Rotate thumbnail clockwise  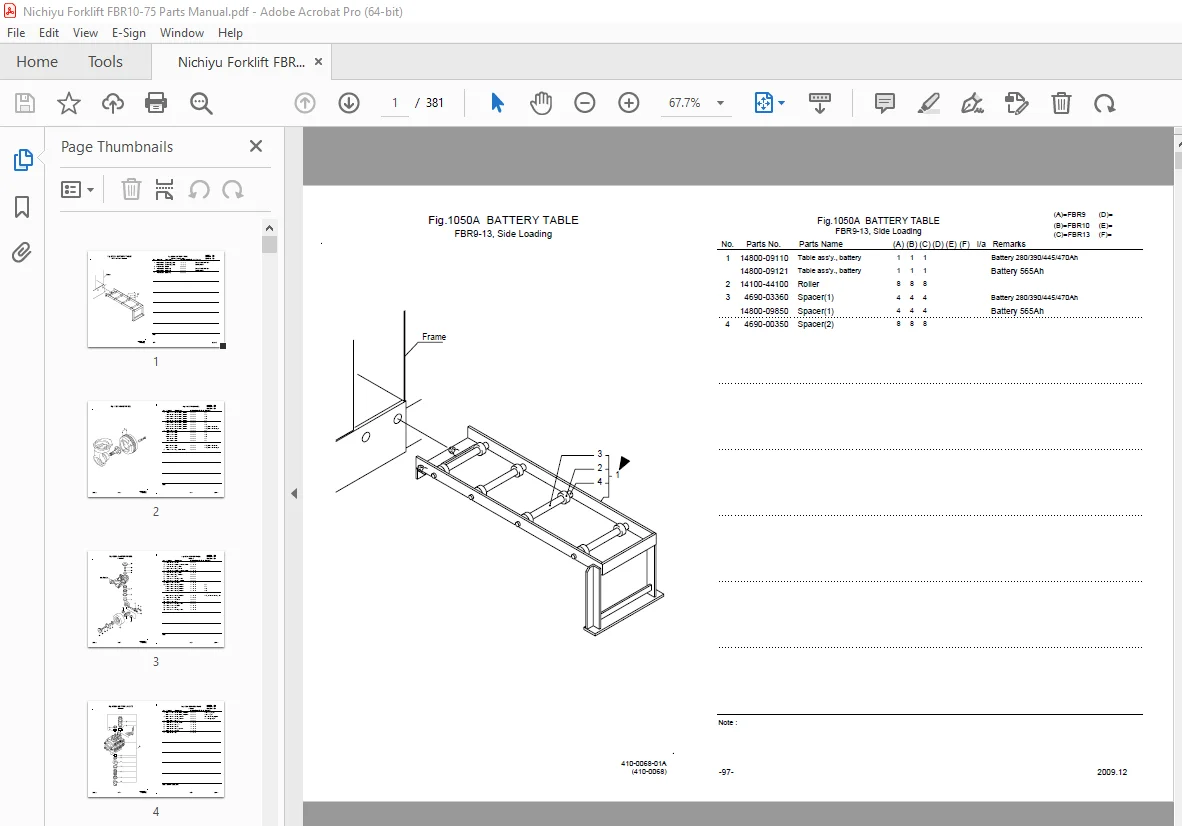tap(233, 189)
